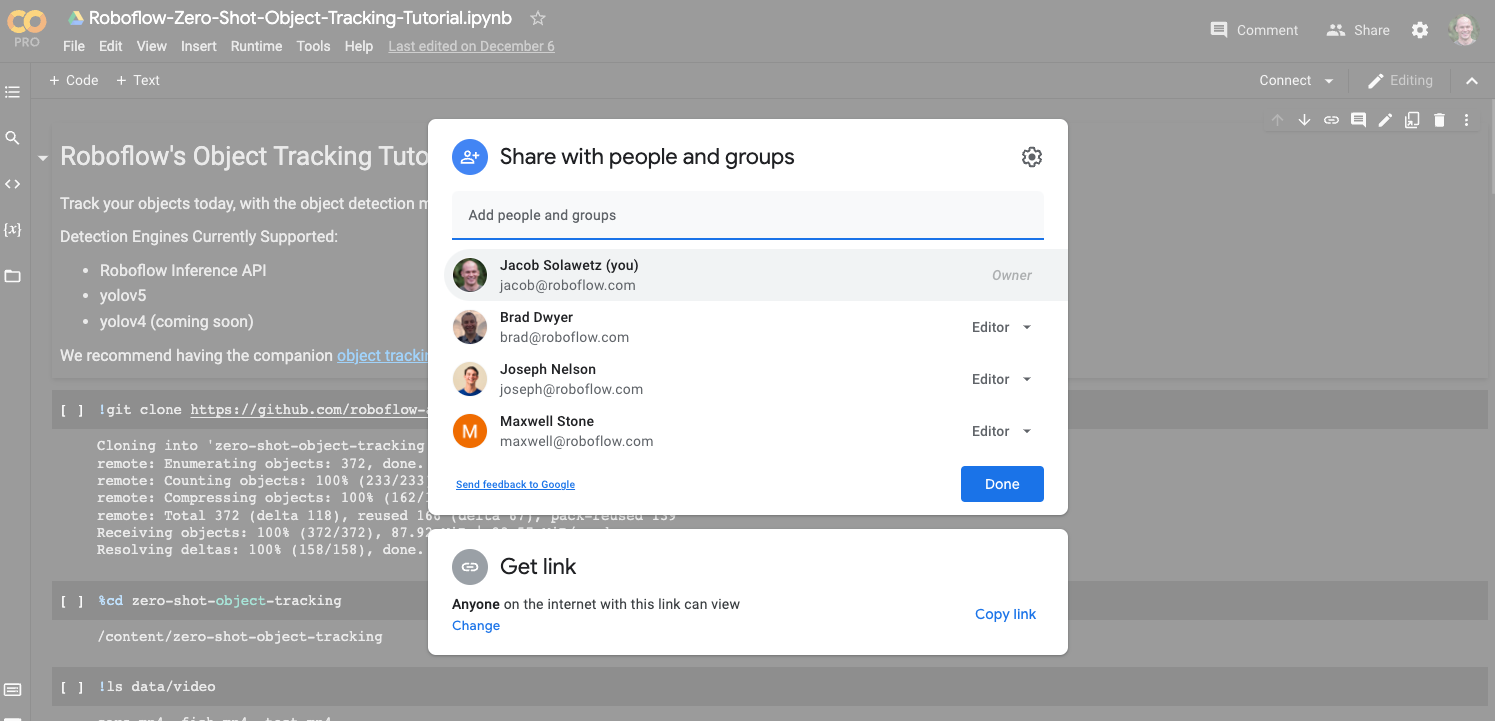Open the Editing mode dropdown
The height and width of the screenshot is (721, 1495).
tap(1400, 81)
